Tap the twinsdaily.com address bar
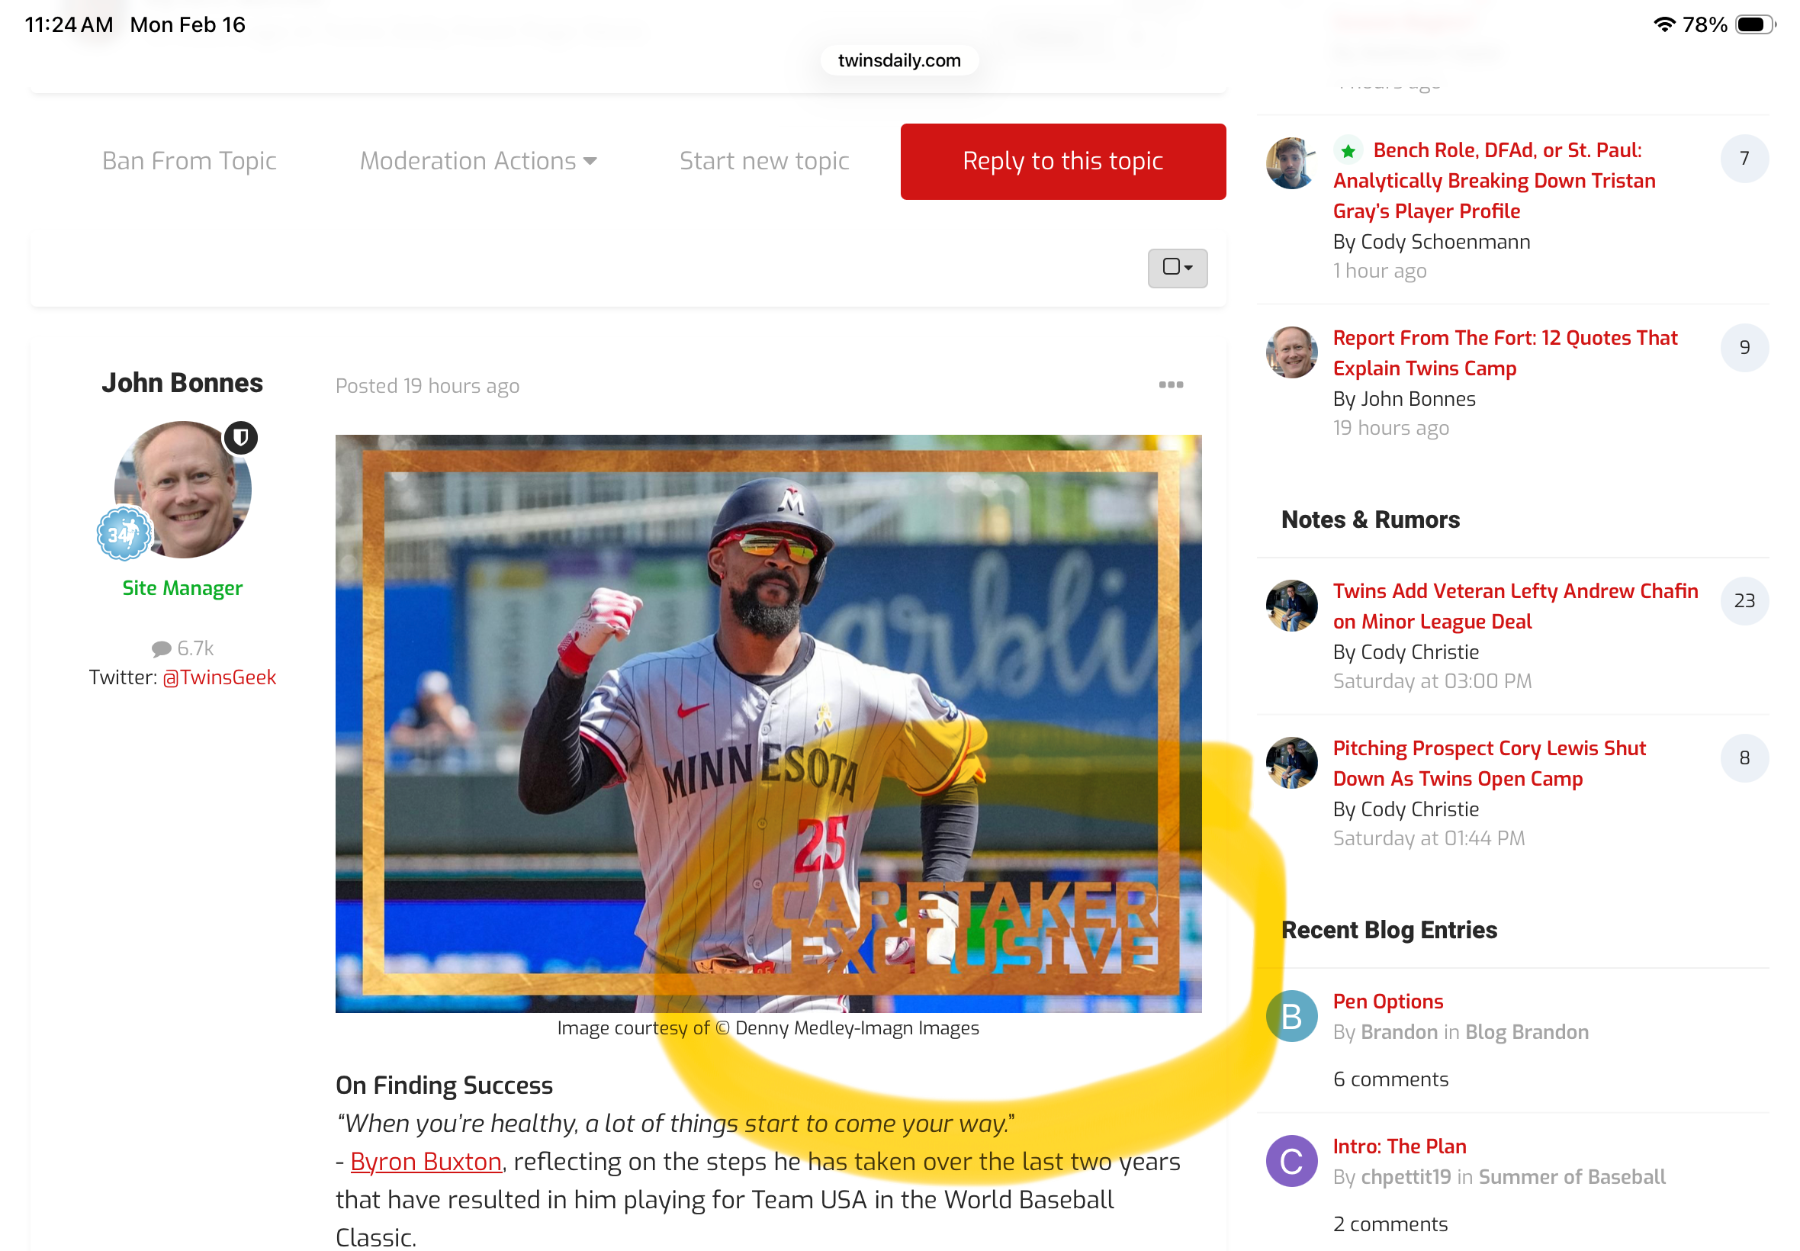The height and width of the screenshot is (1251, 1800). [899, 60]
